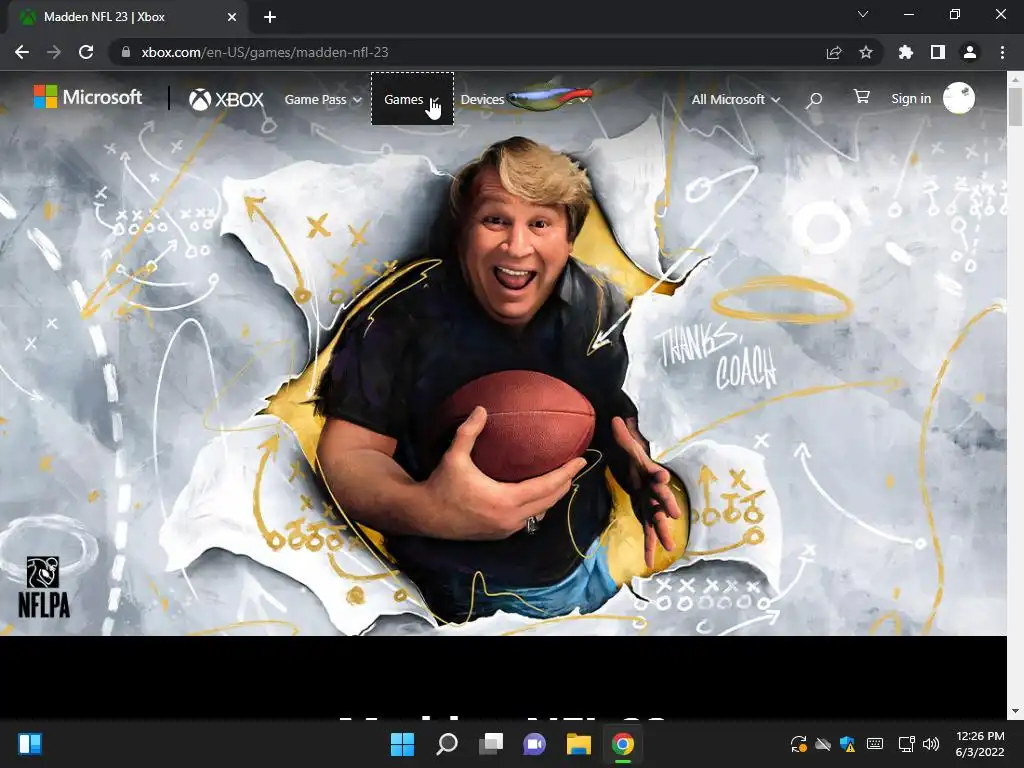View site information lock icon
The height and width of the screenshot is (768, 1024).
(126, 52)
